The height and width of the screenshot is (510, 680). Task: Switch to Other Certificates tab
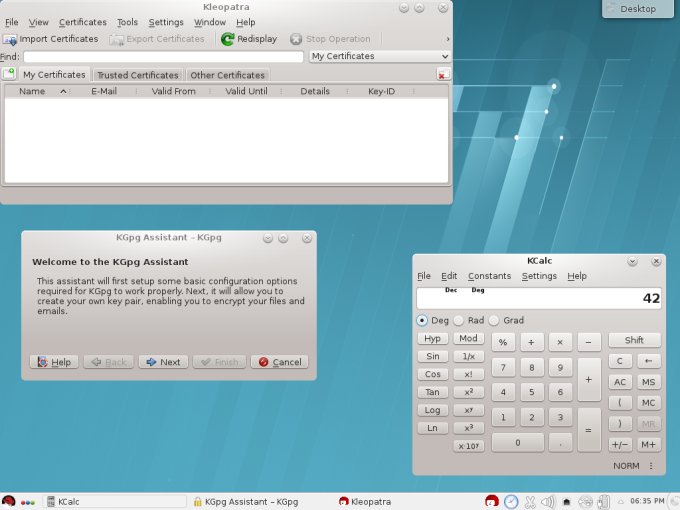(227, 75)
